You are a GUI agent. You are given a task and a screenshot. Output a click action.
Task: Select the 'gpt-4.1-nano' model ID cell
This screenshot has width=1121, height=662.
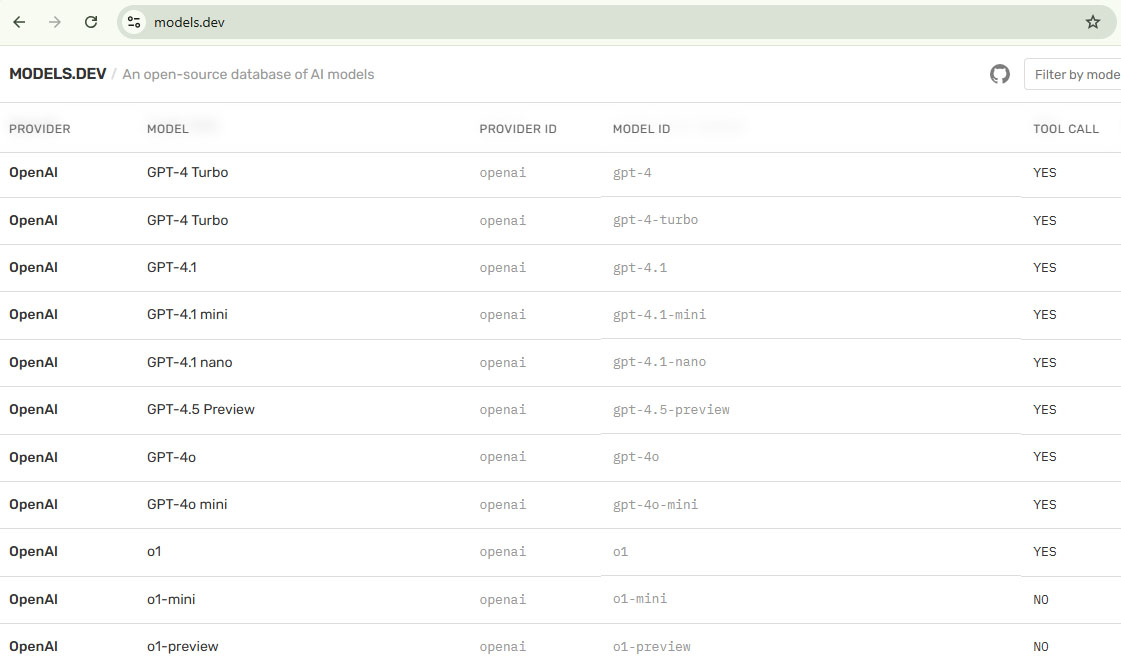pos(659,362)
